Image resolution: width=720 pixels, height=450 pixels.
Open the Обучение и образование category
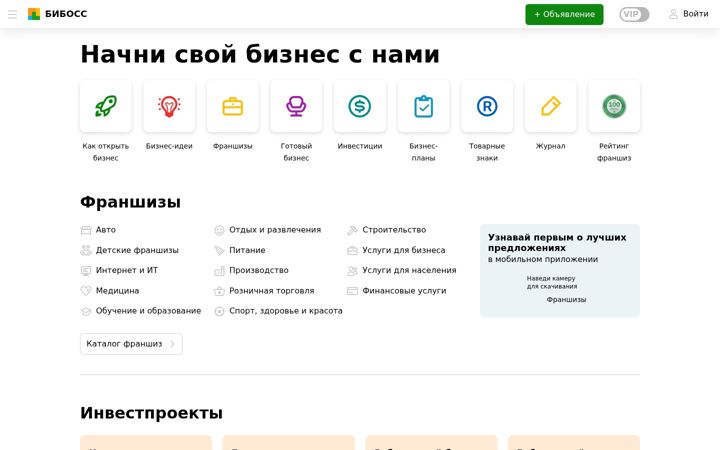(x=148, y=311)
